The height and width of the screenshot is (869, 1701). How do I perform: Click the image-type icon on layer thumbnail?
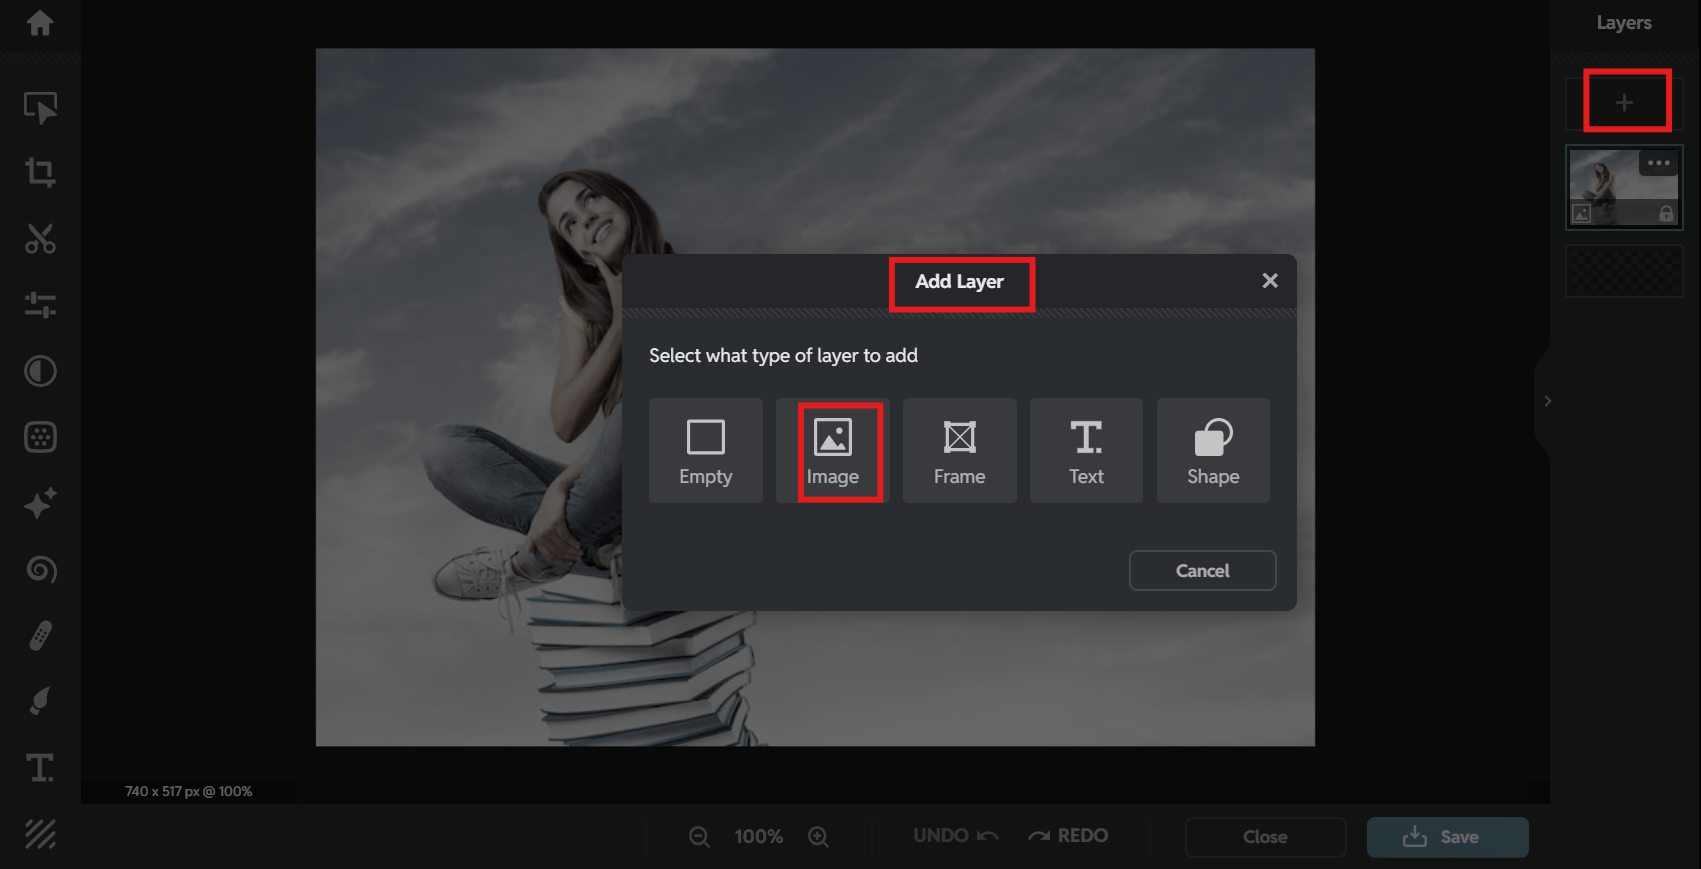tap(1582, 213)
